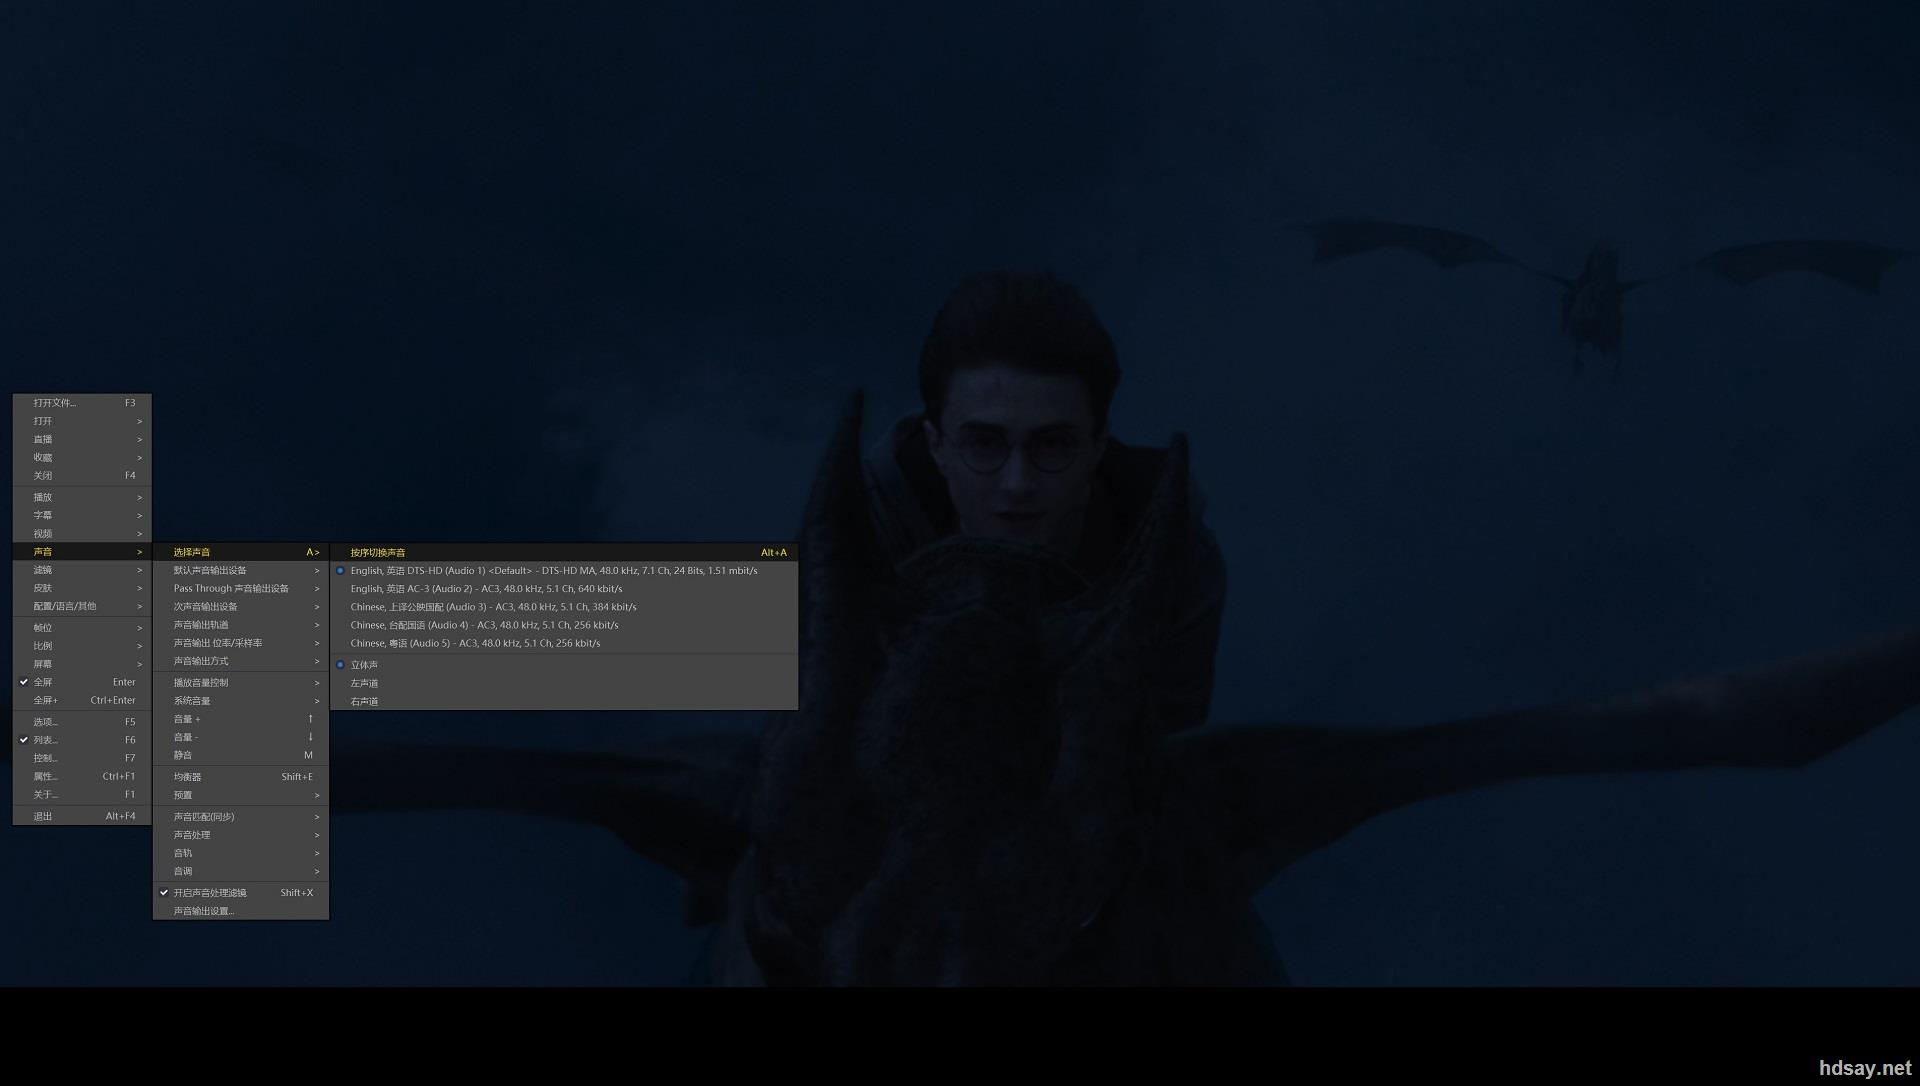Expand the 直播 submenu
Viewport: 1920px width, 1086px height.
pyautogui.click(x=82, y=439)
